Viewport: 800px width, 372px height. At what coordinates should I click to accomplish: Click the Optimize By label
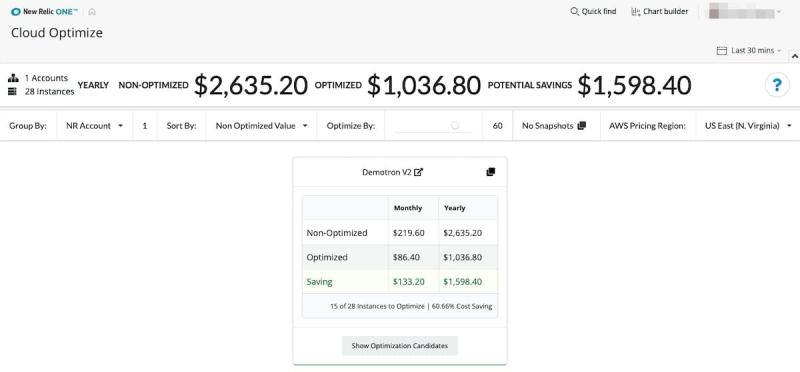point(351,126)
